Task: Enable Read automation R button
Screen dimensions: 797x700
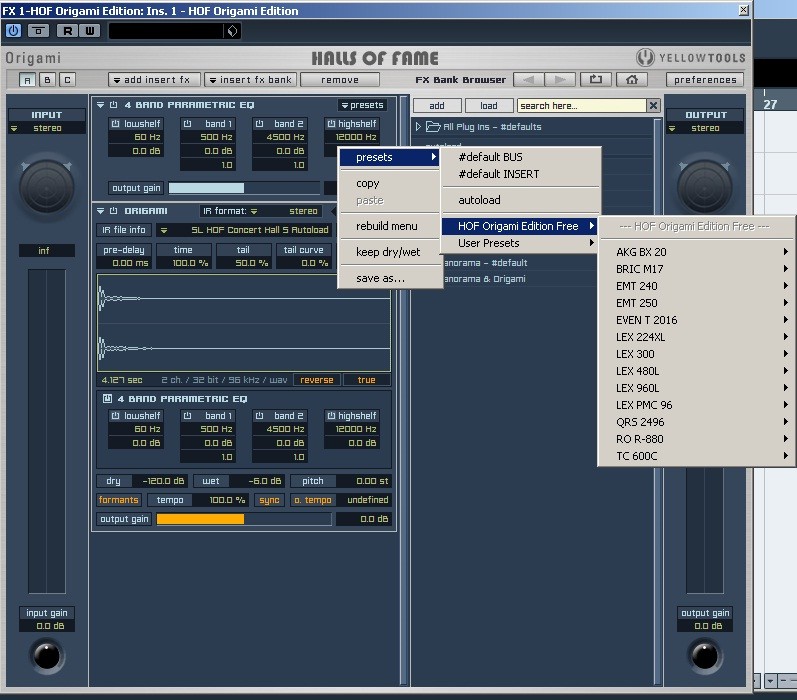Action: [67, 31]
